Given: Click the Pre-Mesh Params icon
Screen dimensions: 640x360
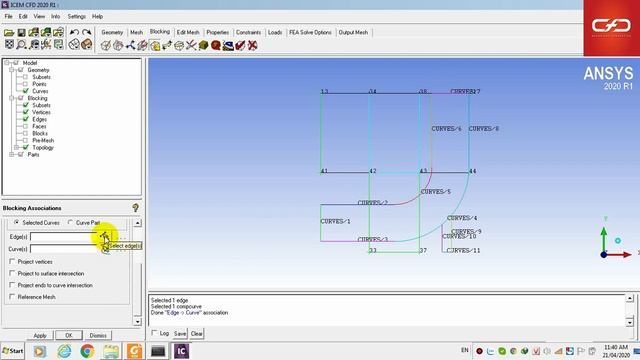Looking at the screenshot, I should pyautogui.click(x=203, y=45).
